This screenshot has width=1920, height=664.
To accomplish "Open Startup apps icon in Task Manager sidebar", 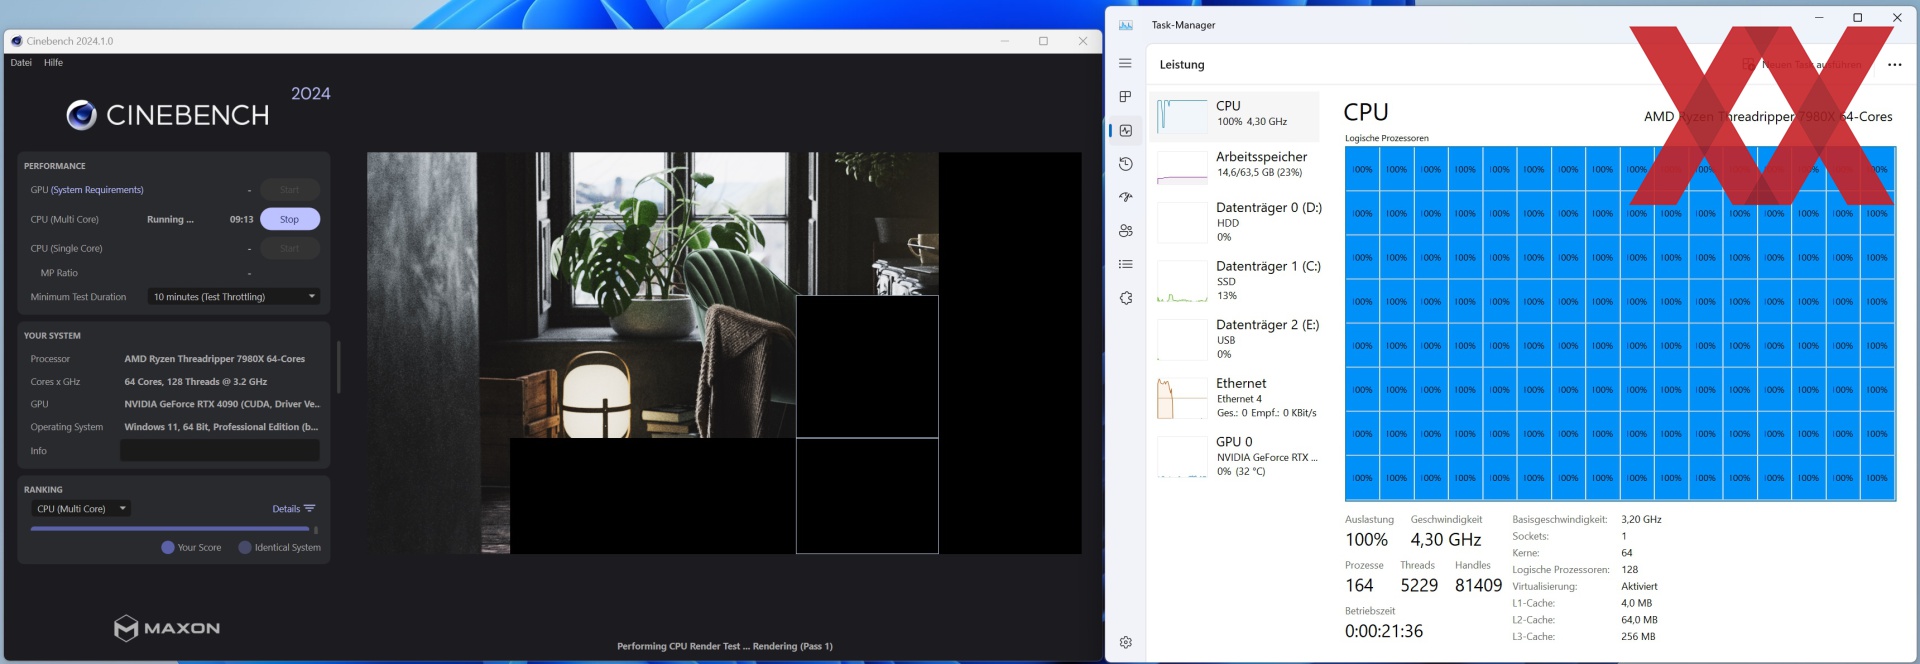I will 1125,197.
